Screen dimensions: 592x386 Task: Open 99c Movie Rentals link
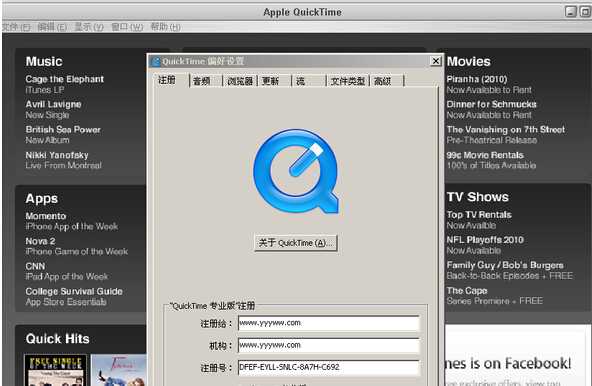(x=491, y=160)
